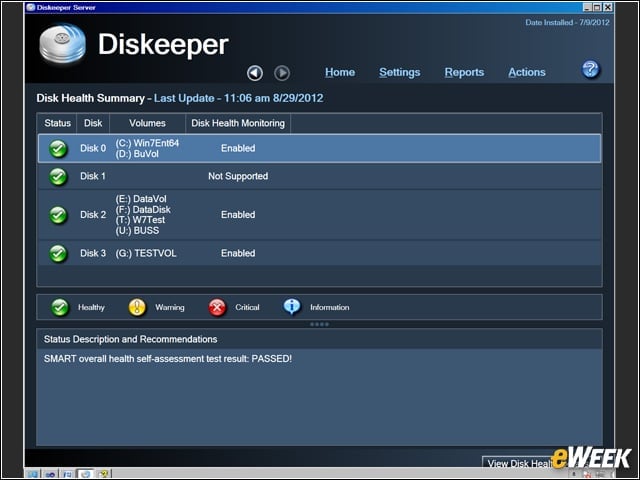This screenshot has height=480, width=640.
Task: Click the 'Critical' legend label
Action: click(x=247, y=307)
